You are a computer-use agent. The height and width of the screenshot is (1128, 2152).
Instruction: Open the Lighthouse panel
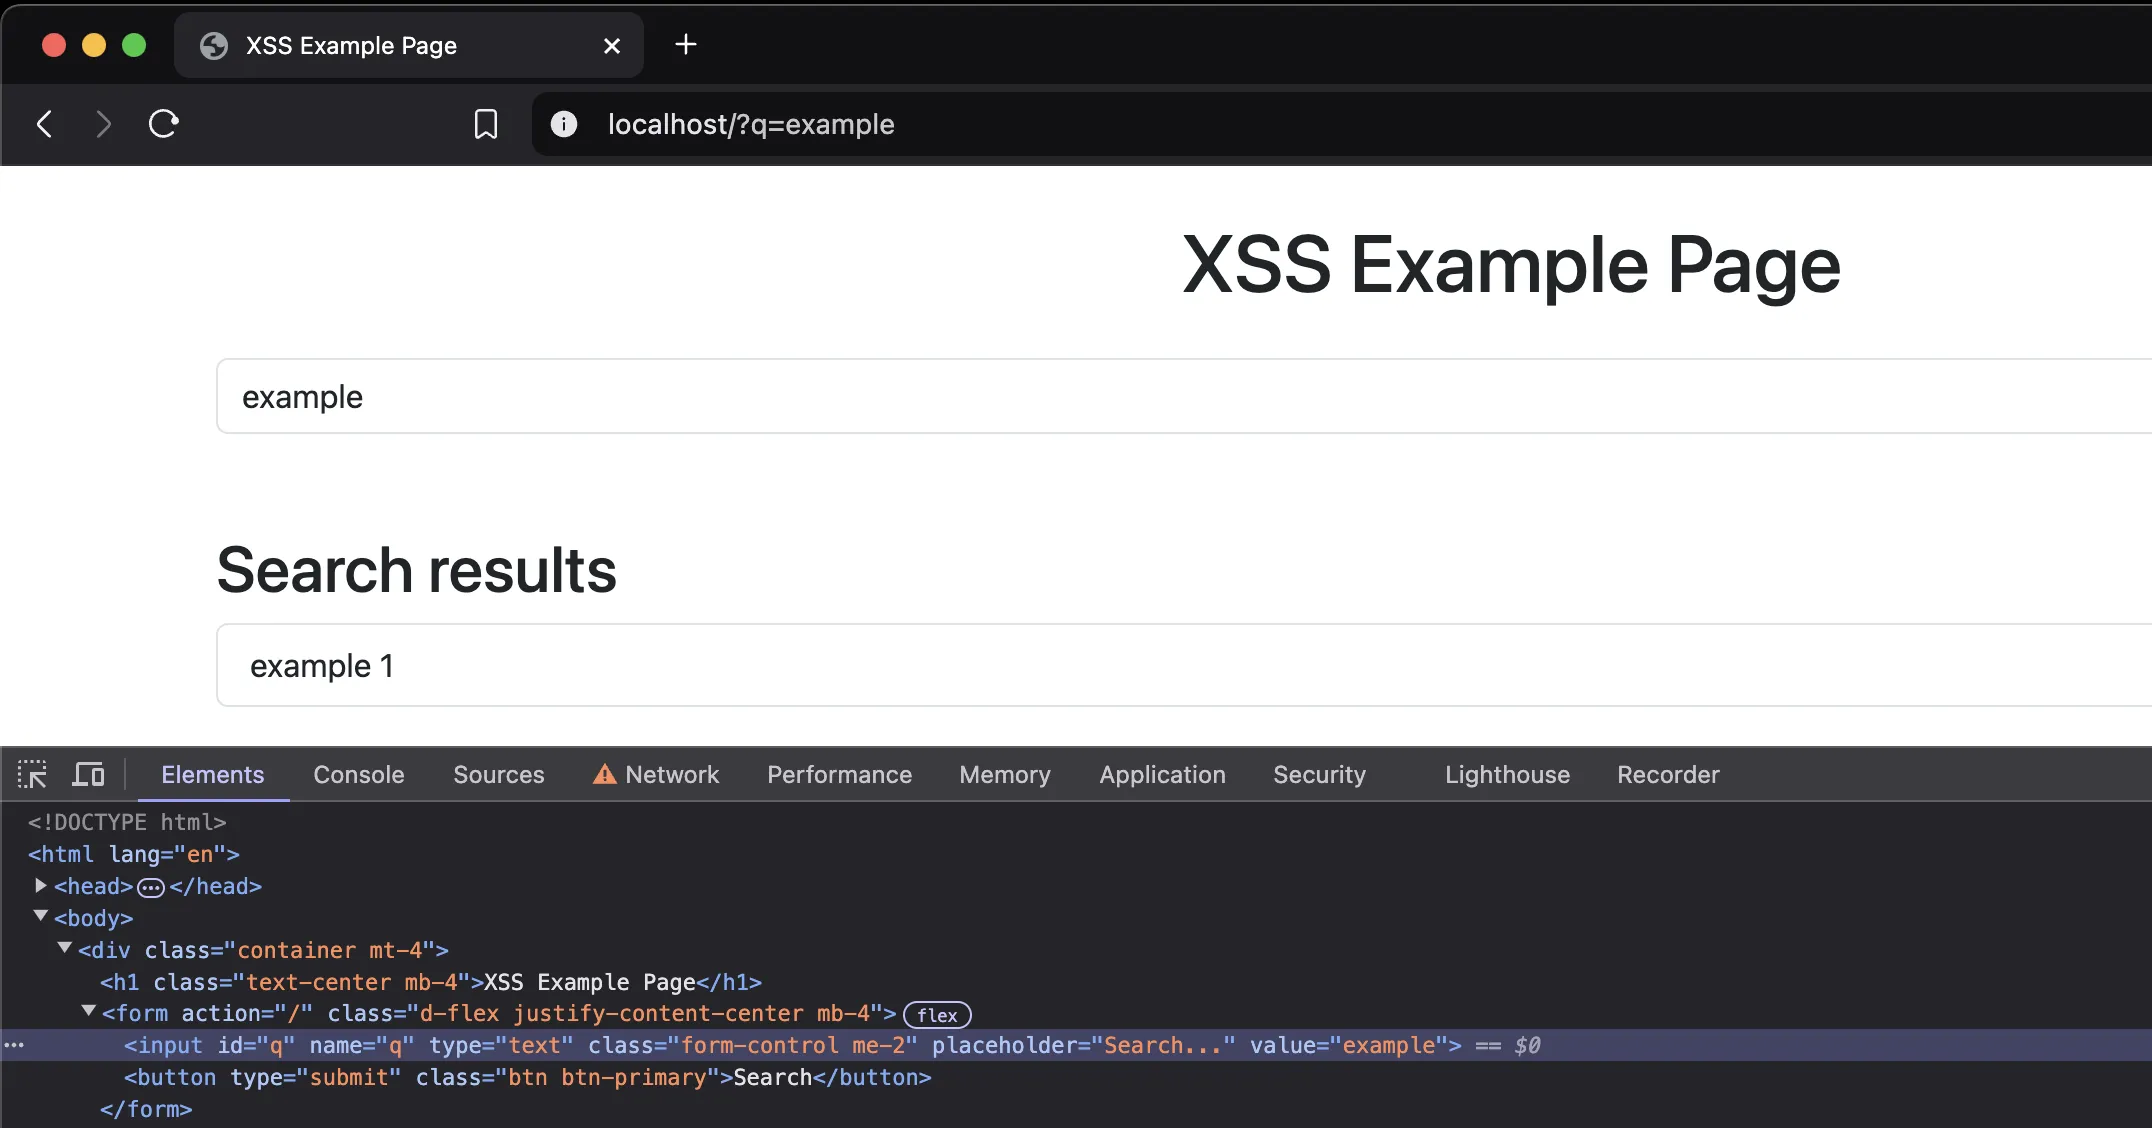(1506, 774)
